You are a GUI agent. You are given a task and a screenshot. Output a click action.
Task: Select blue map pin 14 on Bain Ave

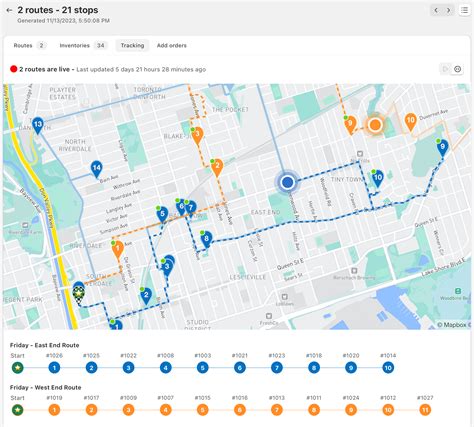[x=96, y=169]
